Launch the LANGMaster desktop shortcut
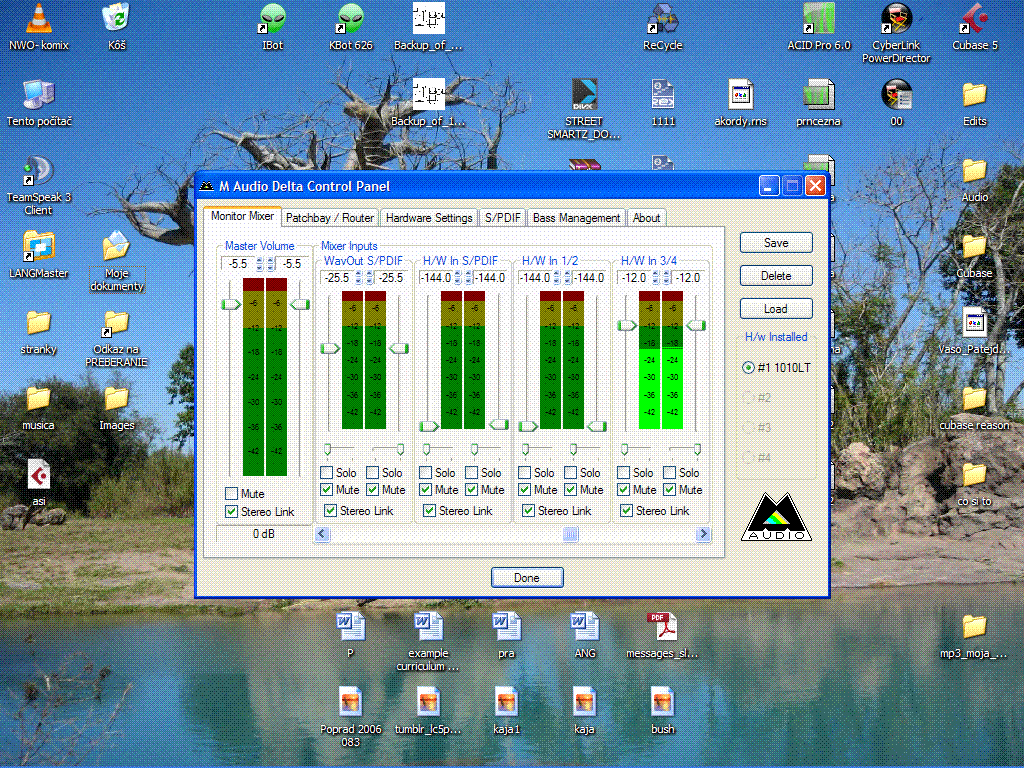The width and height of the screenshot is (1024, 768). (x=39, y=255)
